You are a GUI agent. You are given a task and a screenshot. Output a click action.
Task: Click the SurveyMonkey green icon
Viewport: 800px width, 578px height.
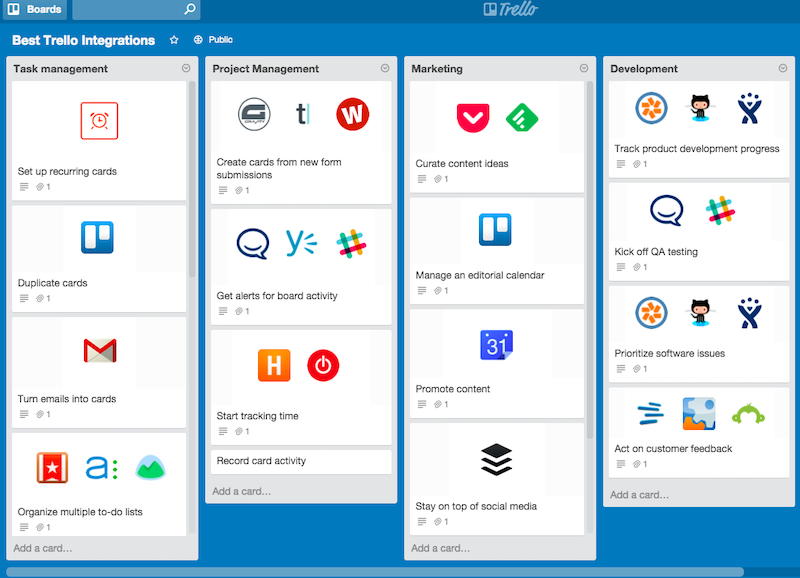click(748, 414)
